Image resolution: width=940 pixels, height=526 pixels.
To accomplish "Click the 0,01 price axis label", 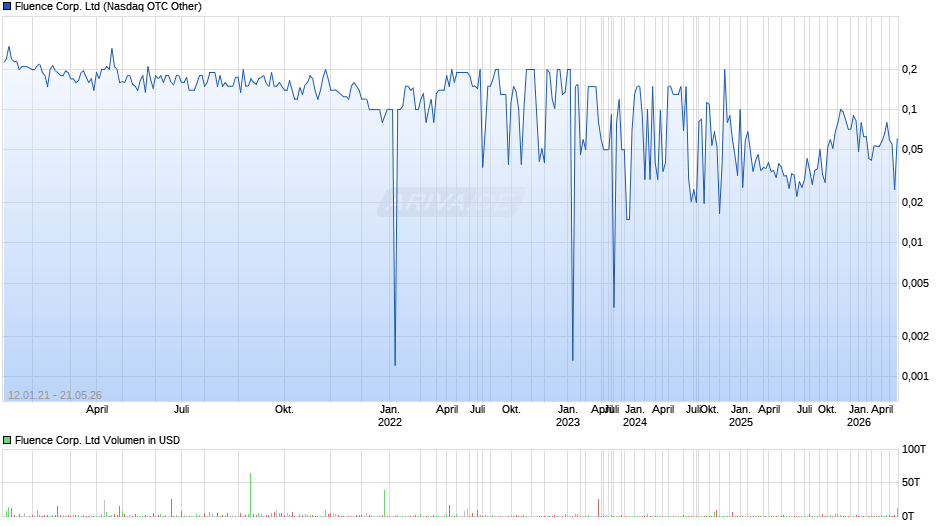I will coord(912,242).
